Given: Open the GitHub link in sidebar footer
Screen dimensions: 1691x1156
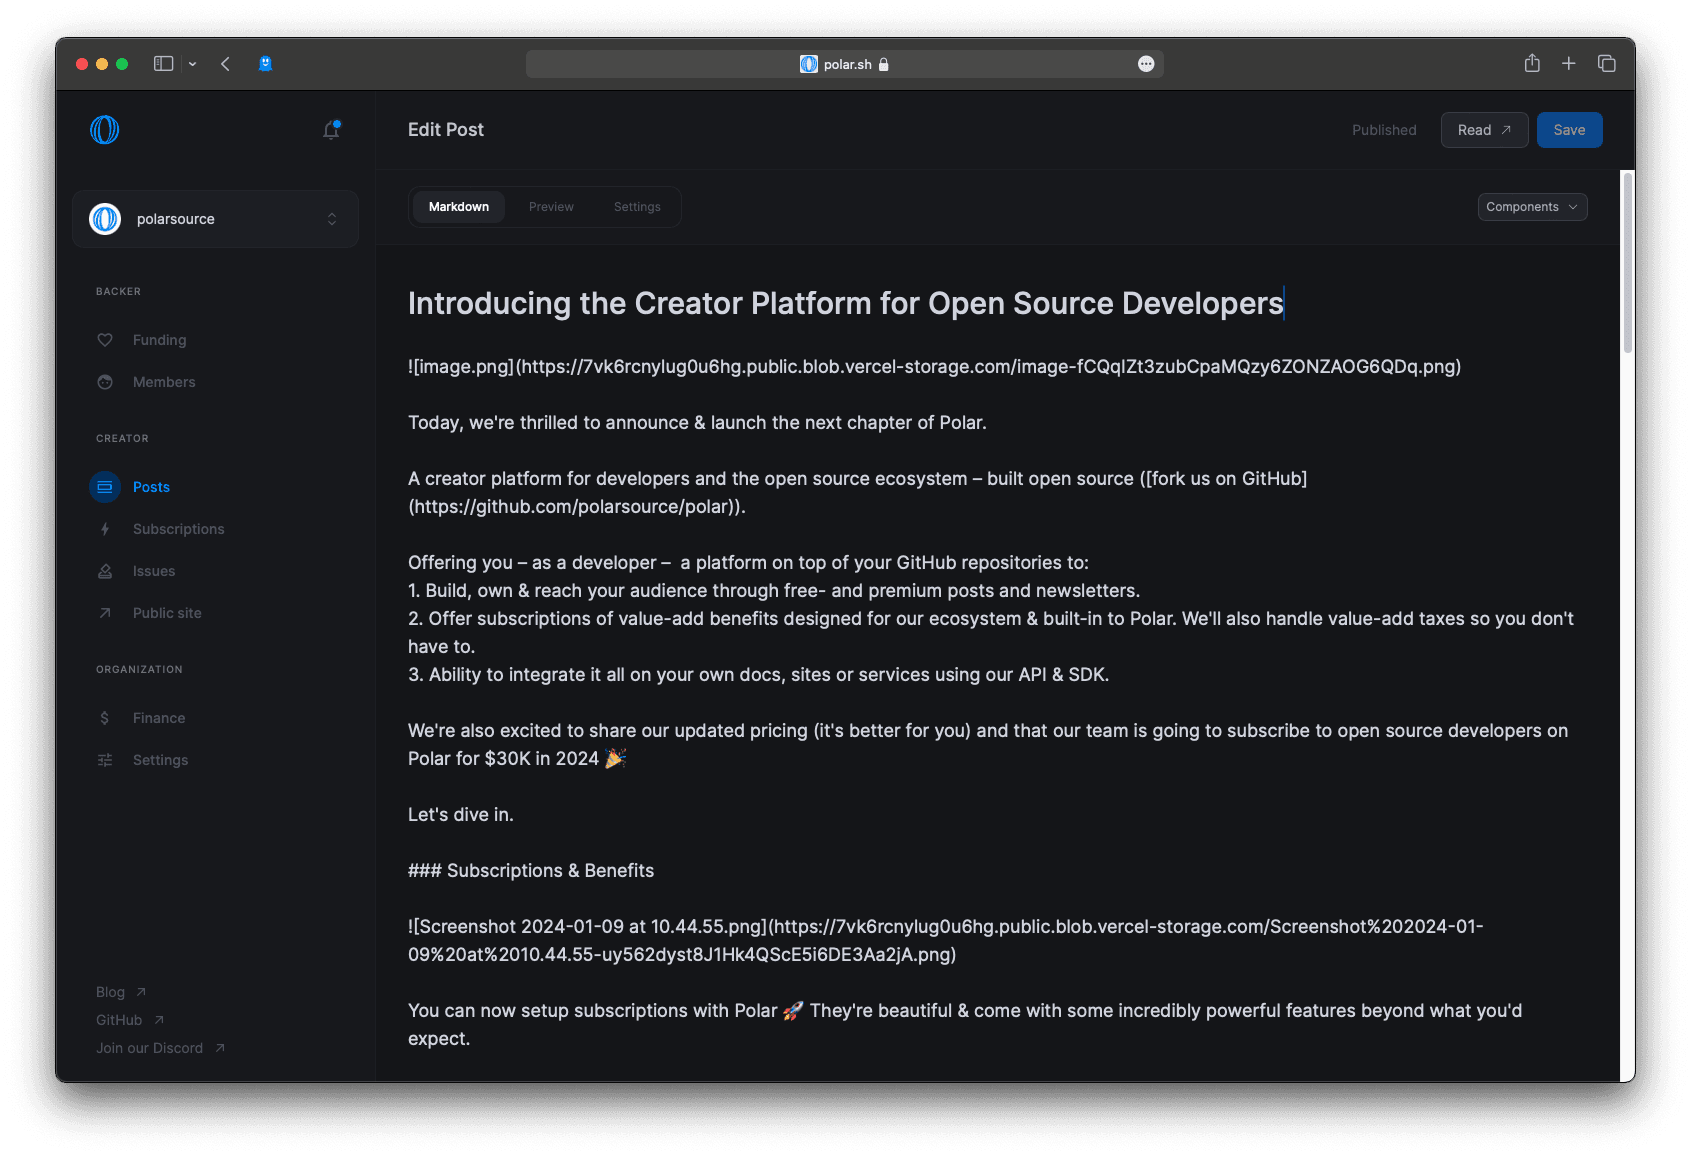Looking at the screenshot, I should point(130,1020).
